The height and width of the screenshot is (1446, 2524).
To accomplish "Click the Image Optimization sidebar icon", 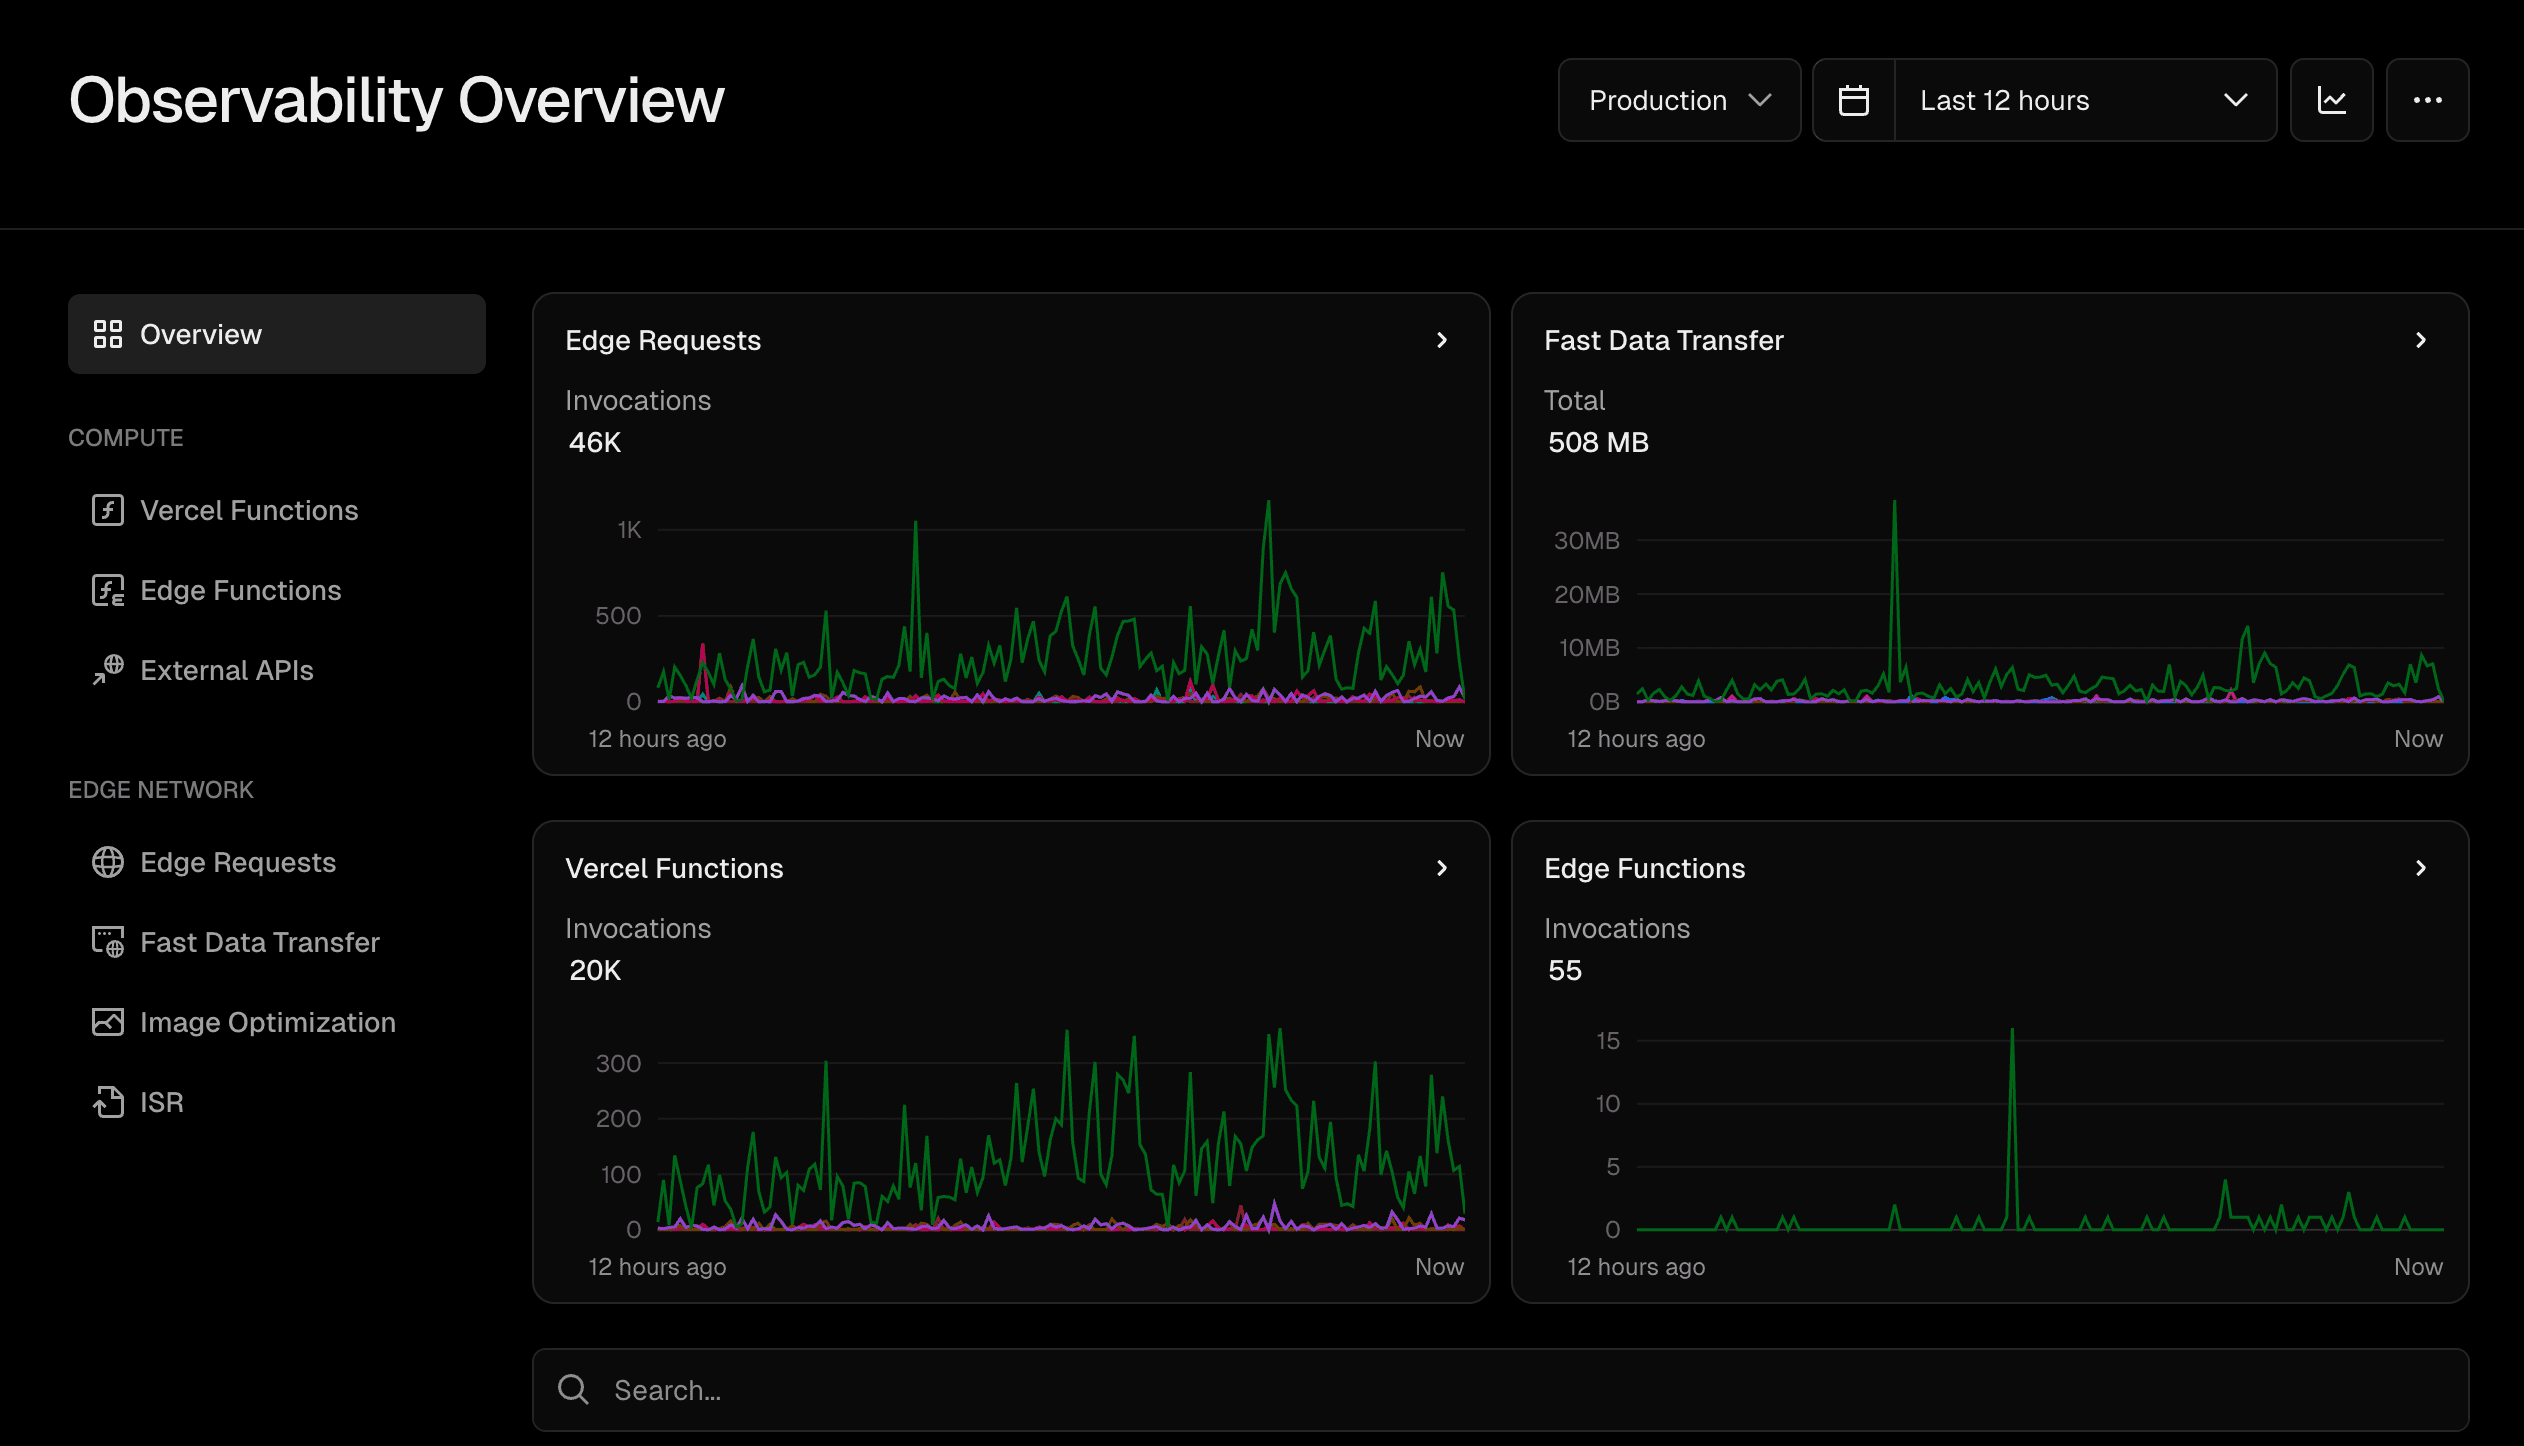I will 108,1022.
